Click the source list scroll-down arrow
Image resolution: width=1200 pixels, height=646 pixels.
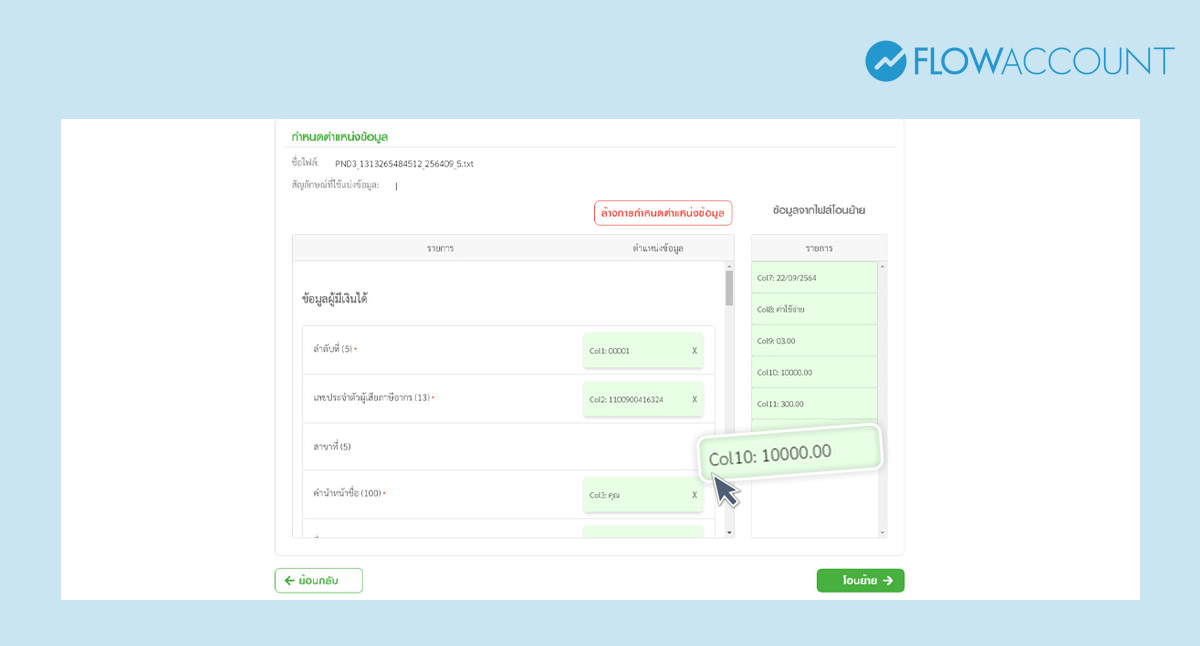882,533
